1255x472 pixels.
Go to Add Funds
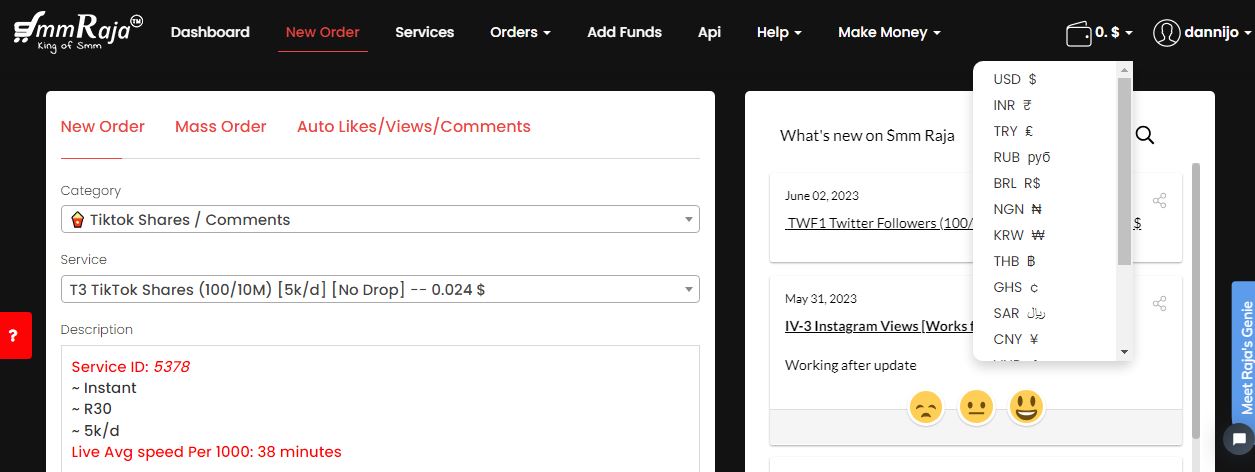coord(624,32)
